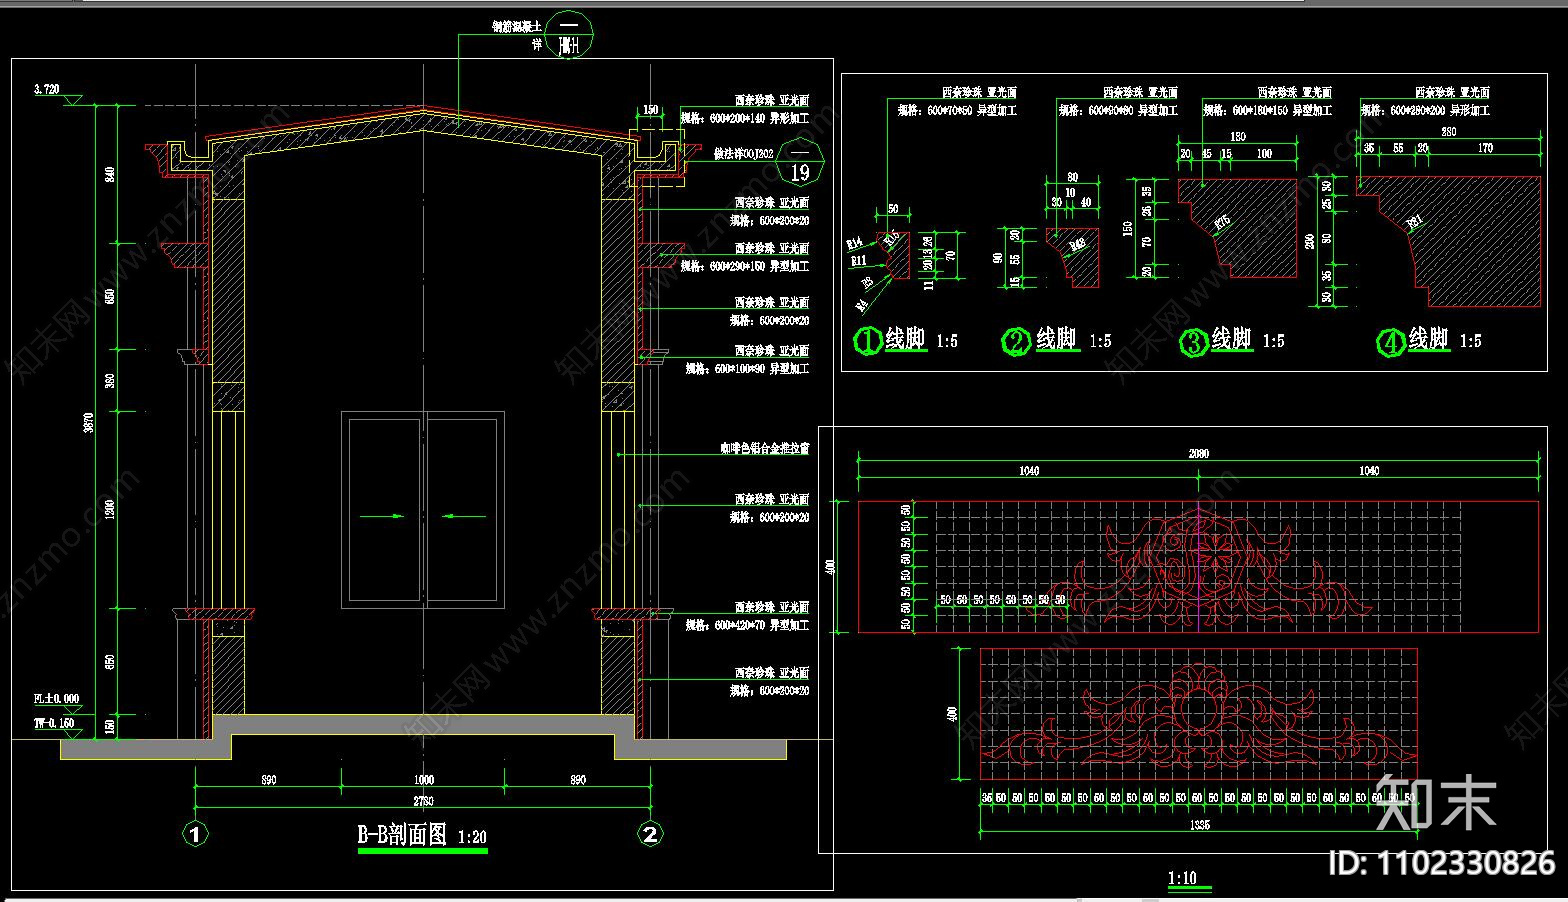Screen dimensions: 1568x902
Task: Click the "650" vertical dimension text
Action: click(x=110, y=296)
